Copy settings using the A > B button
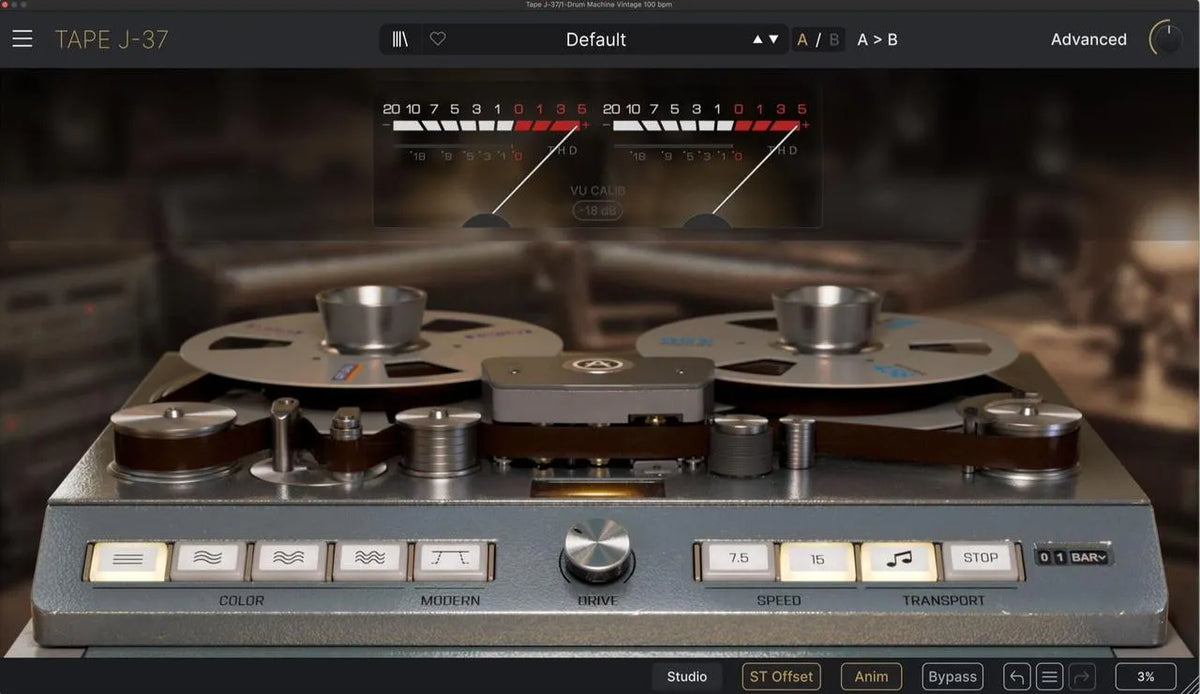Viewport: 1200px width, 694px height. (877, 39)
